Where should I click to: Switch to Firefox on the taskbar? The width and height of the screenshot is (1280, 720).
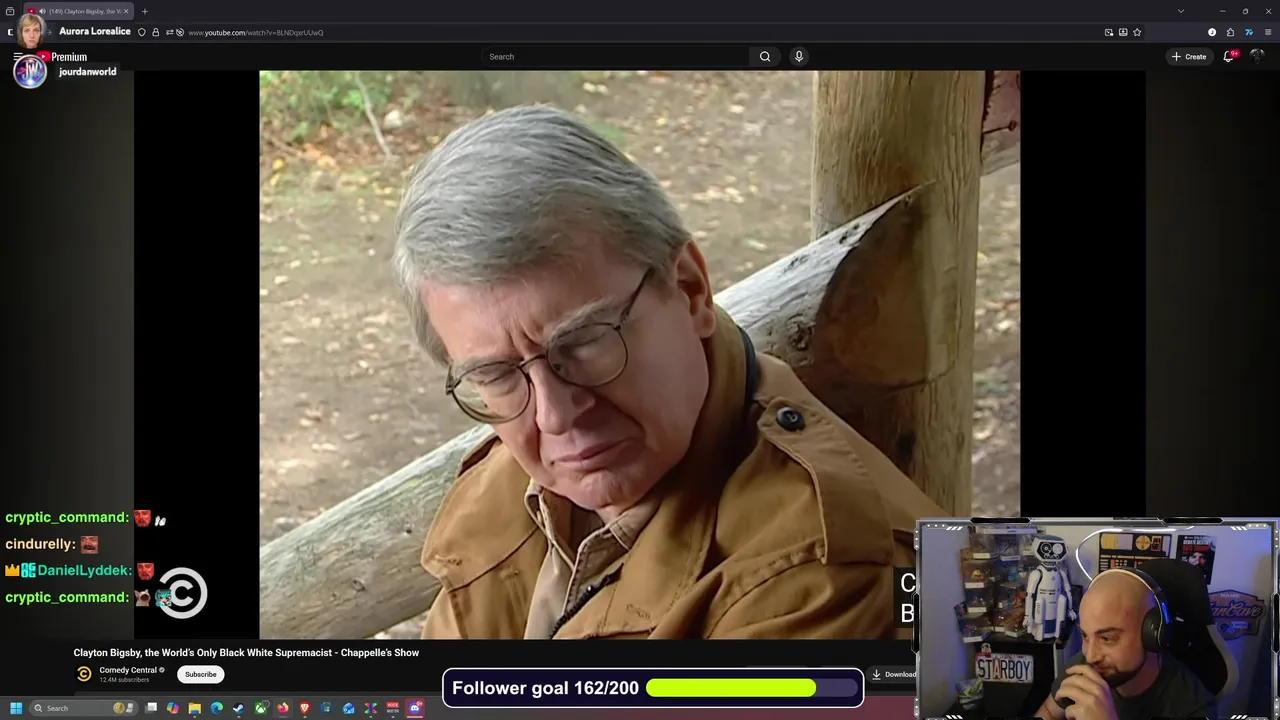click(x=283, y=708)
